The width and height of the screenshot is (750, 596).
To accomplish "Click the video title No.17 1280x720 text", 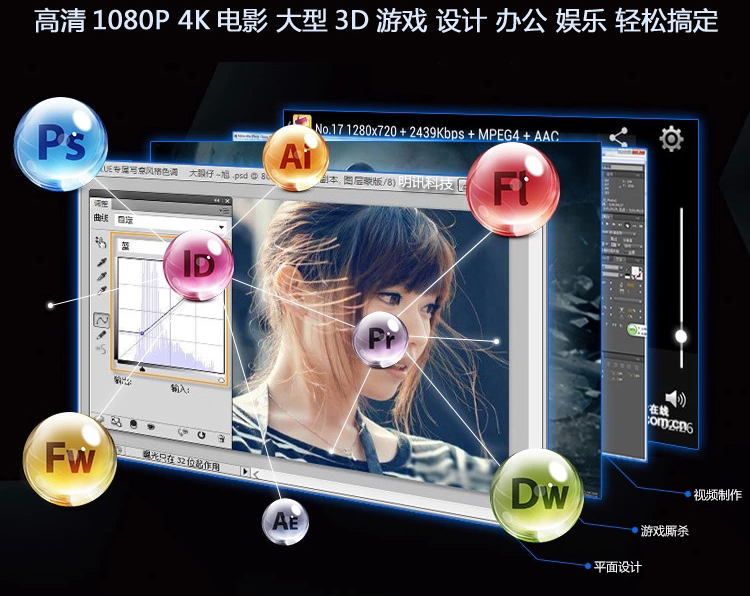I will [x=436, y=131].
